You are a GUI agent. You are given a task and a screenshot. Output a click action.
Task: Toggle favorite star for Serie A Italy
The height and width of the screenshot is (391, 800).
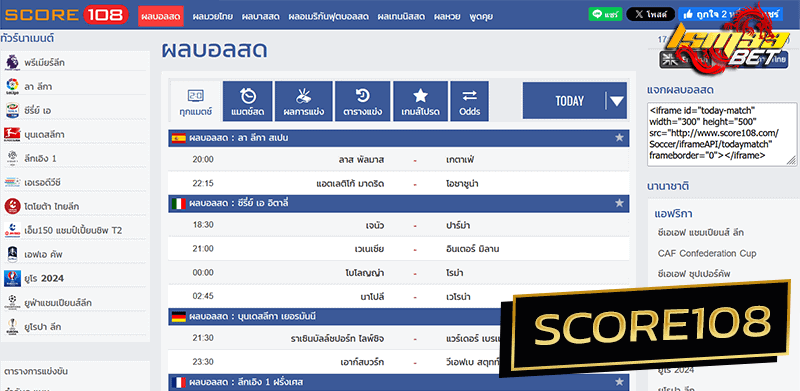tap(619, 203)
